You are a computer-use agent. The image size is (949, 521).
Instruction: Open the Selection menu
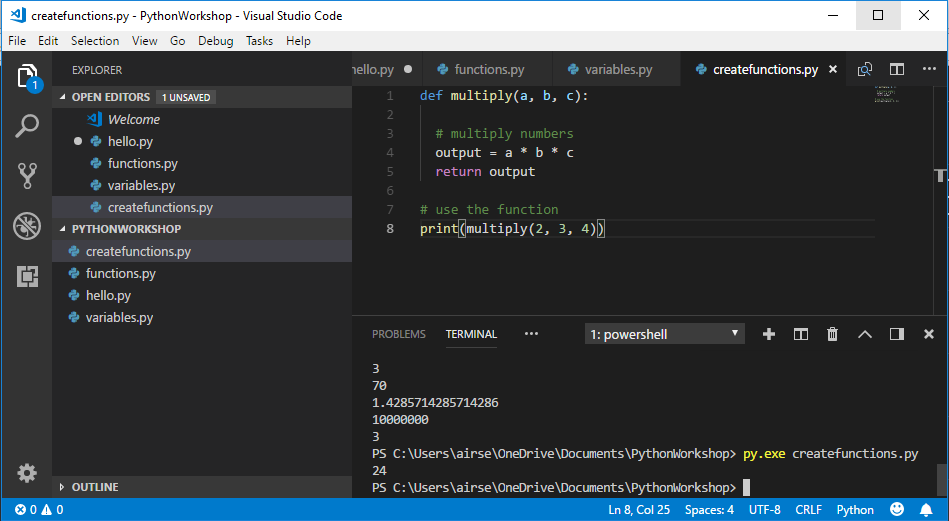(x=95, y=41)
